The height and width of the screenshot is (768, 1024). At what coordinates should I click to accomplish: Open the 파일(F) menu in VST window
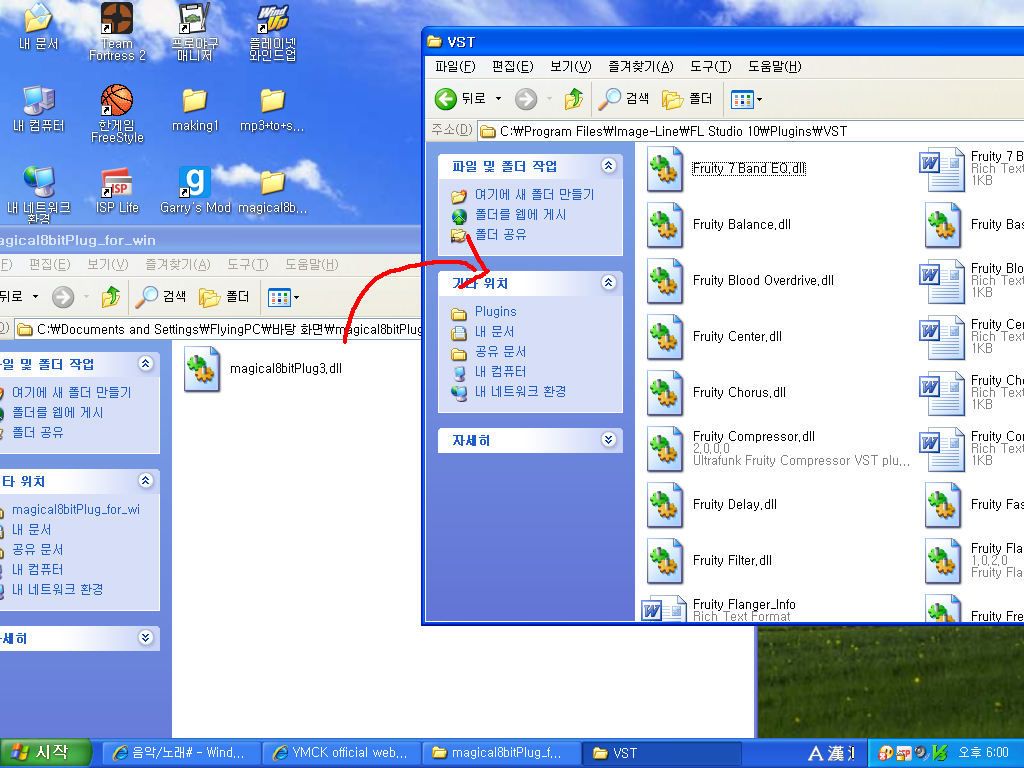455,67
